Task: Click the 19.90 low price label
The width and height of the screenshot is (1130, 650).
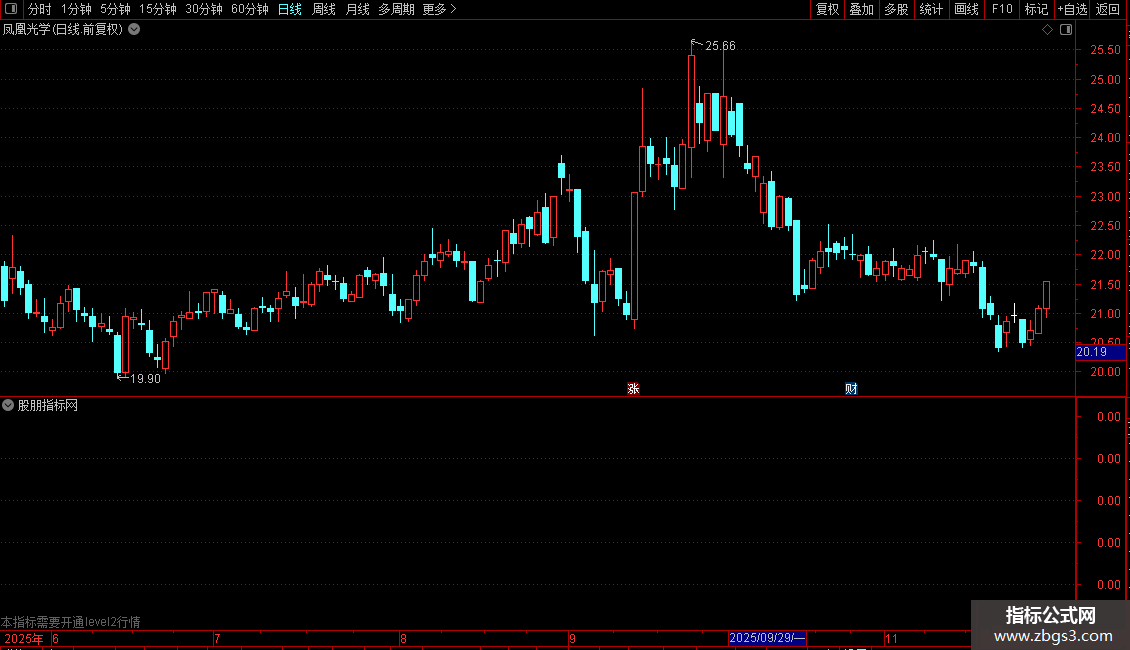Action: coord(145,378)
